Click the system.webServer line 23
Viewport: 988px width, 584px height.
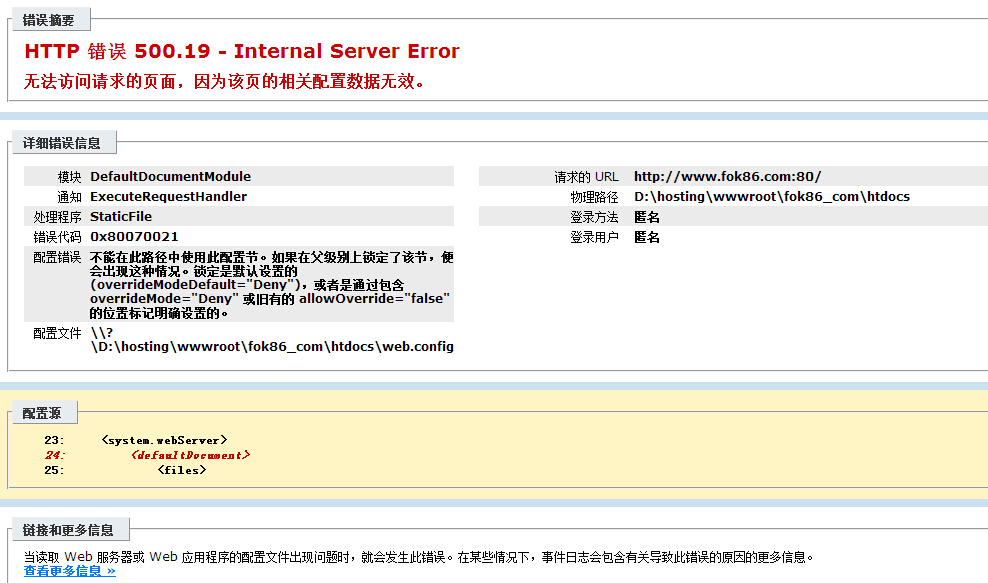164,440
